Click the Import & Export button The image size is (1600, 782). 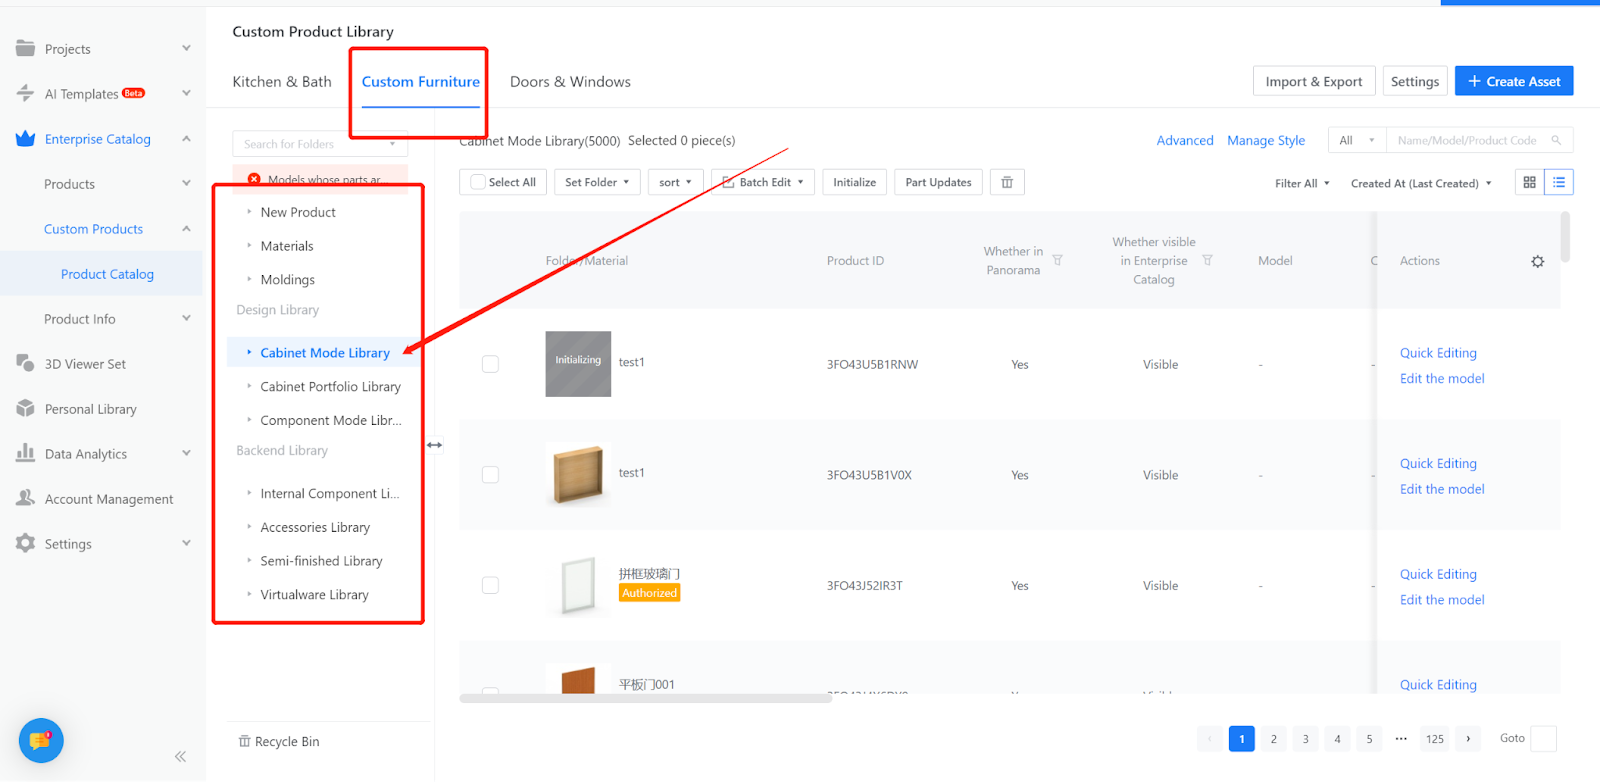(1314, 81)
